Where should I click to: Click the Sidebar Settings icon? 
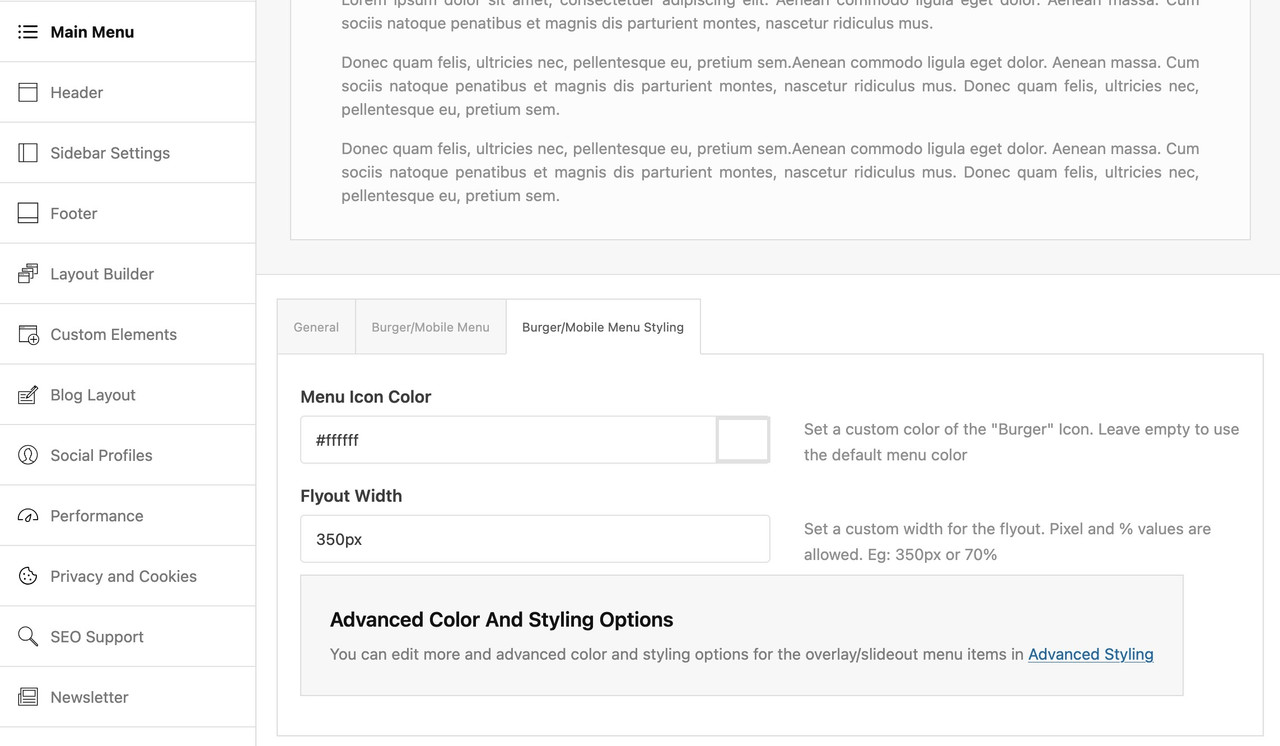(28, 153)
